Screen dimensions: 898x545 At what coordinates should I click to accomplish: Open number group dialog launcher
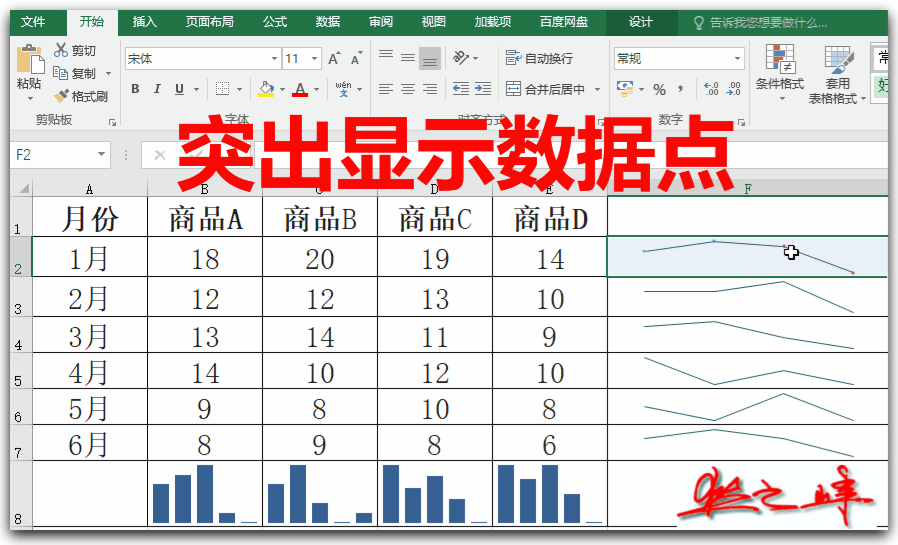pyautogui.click(x=741, y=122)
